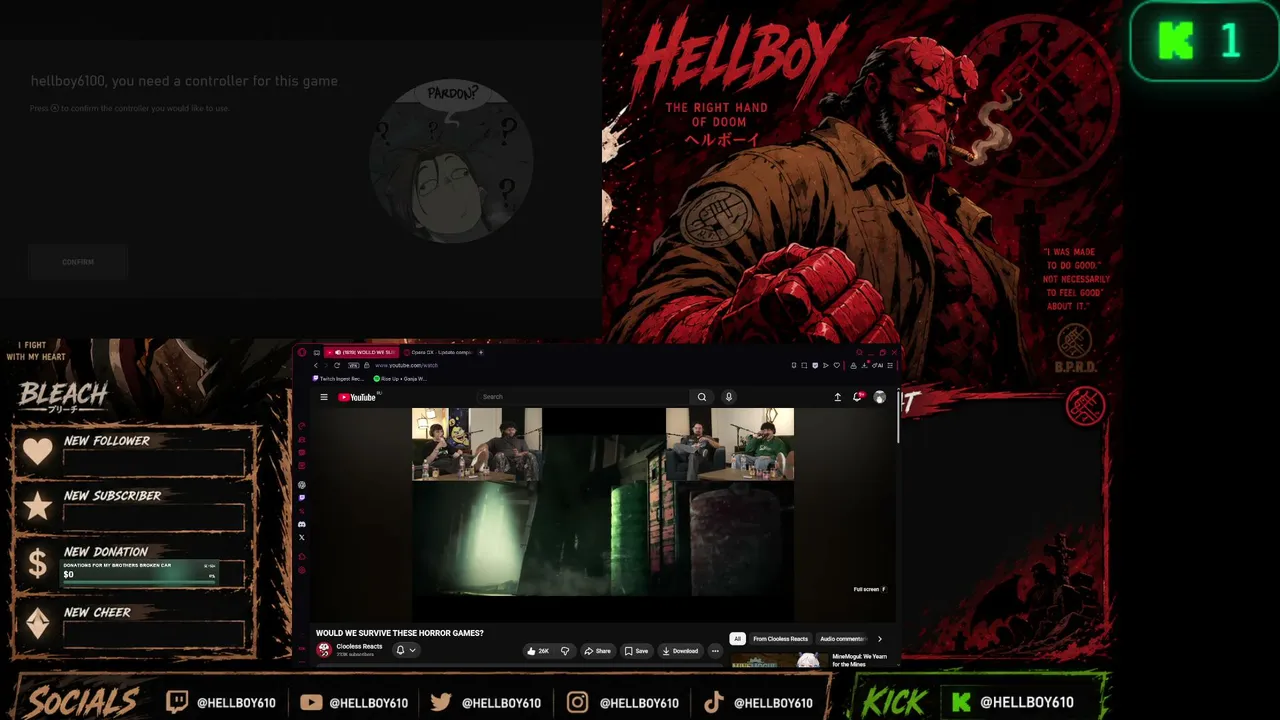Open the Clooless Reacts channel avatar
The image size is (1280, 720).
(324, 650)
